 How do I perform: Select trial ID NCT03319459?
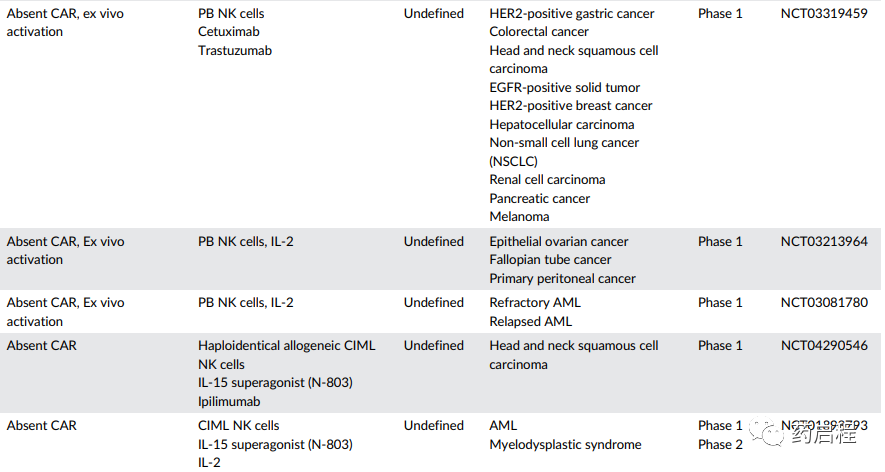point(824,14)
